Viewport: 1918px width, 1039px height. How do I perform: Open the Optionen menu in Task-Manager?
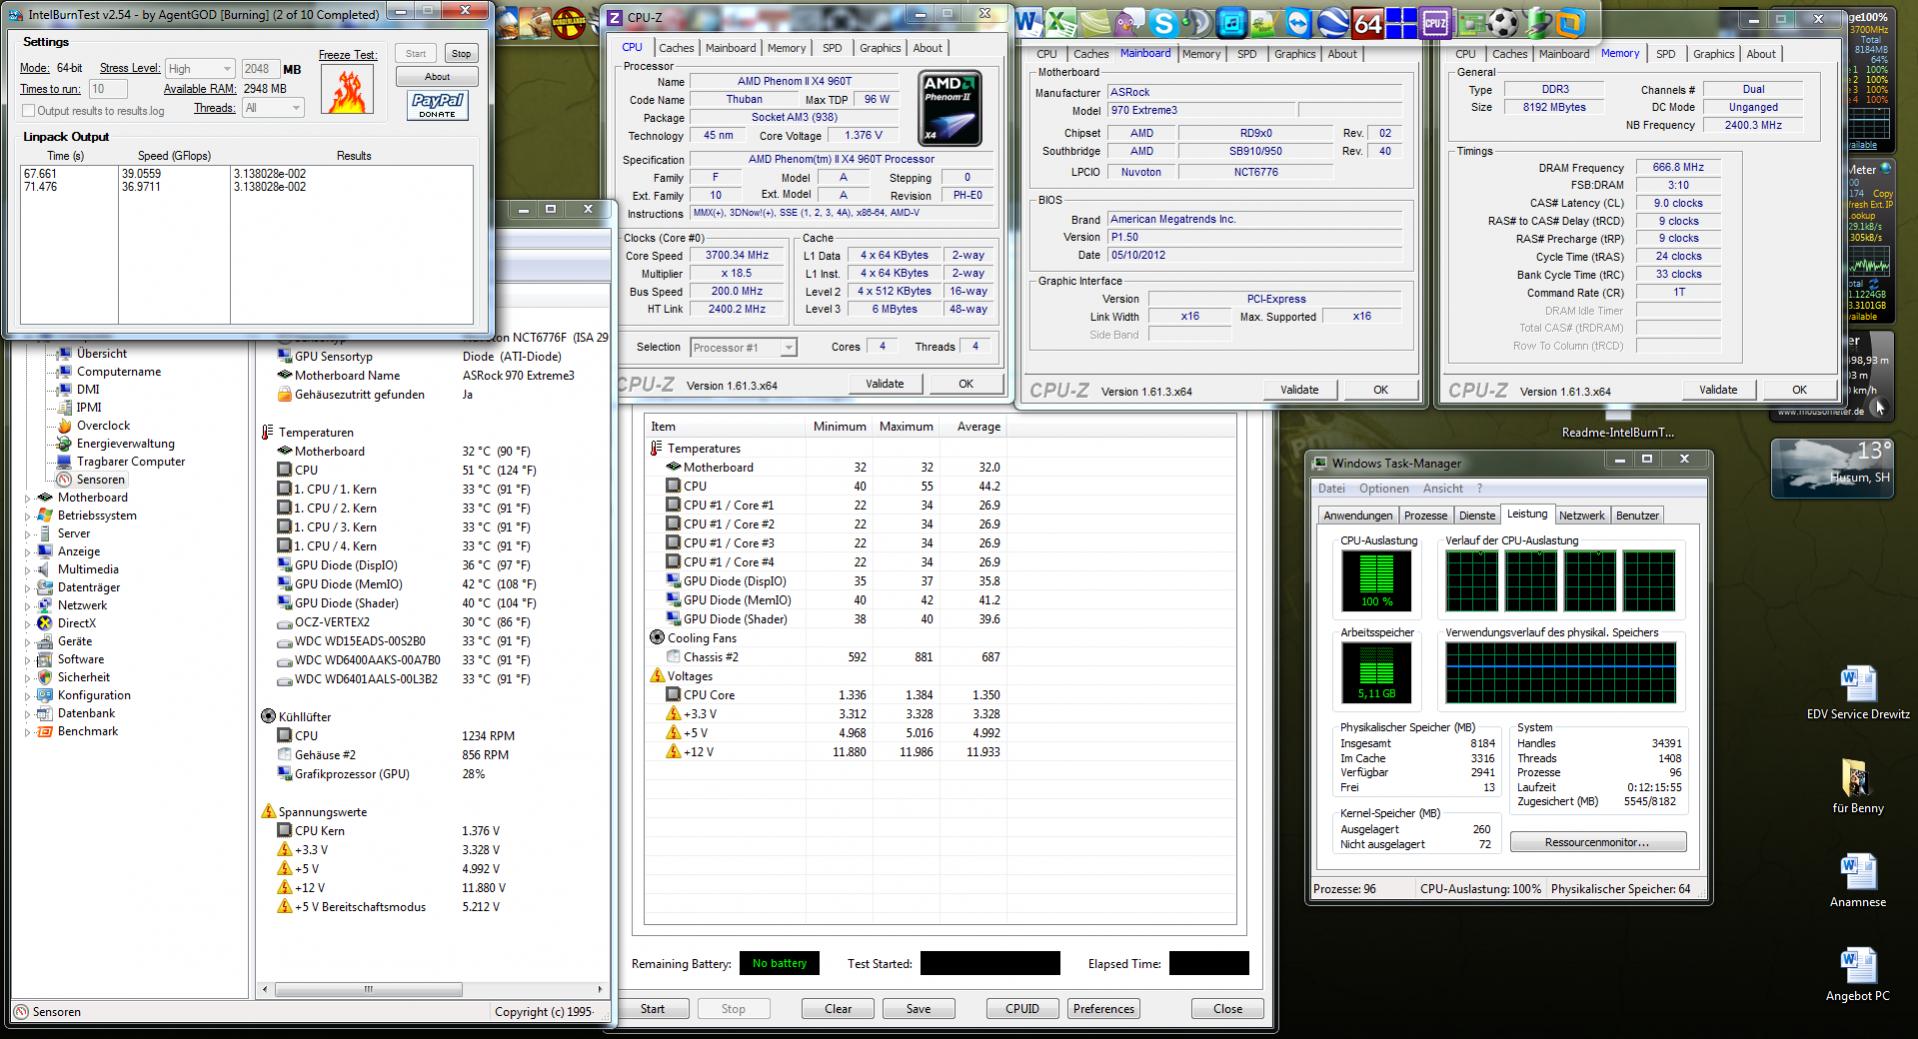point(1384,488)
